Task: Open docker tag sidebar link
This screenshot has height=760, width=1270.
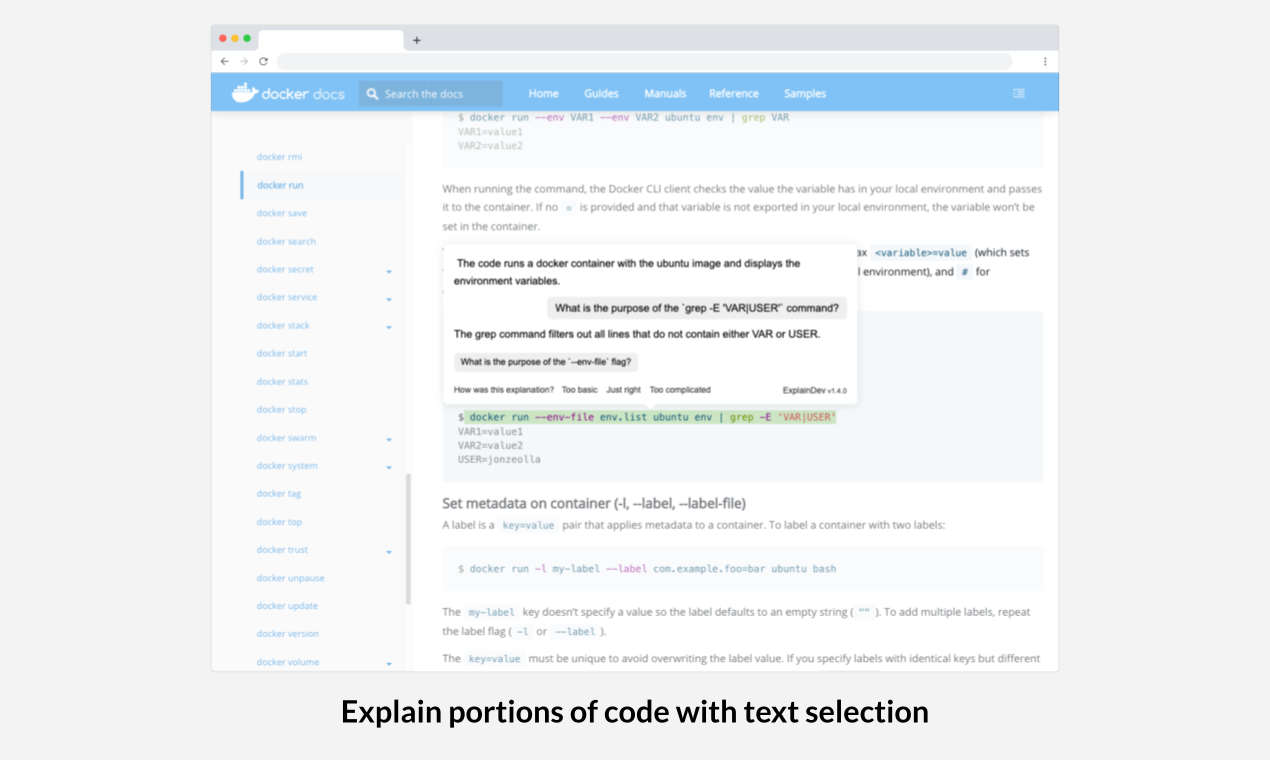Action: click(x=279, y=493)
